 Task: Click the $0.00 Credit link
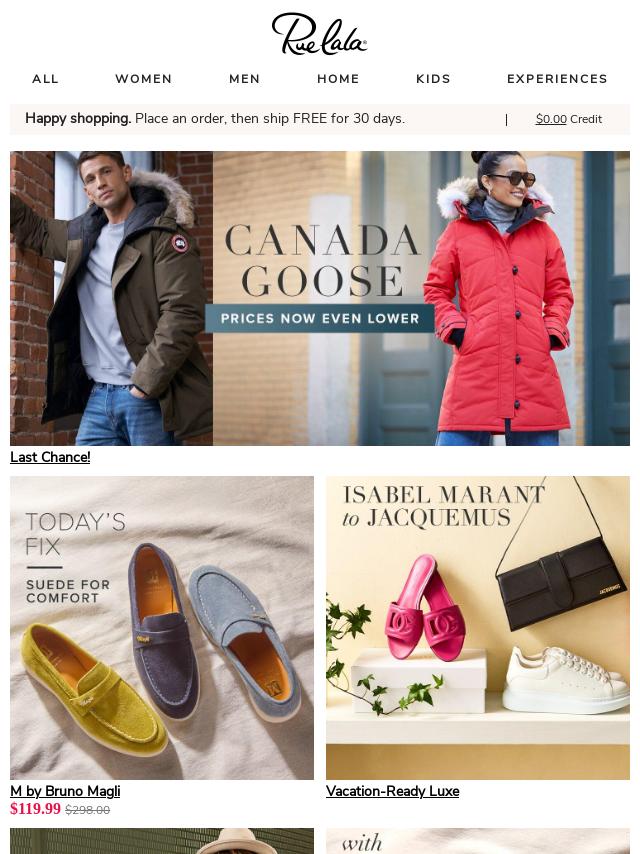coord(569,119)
